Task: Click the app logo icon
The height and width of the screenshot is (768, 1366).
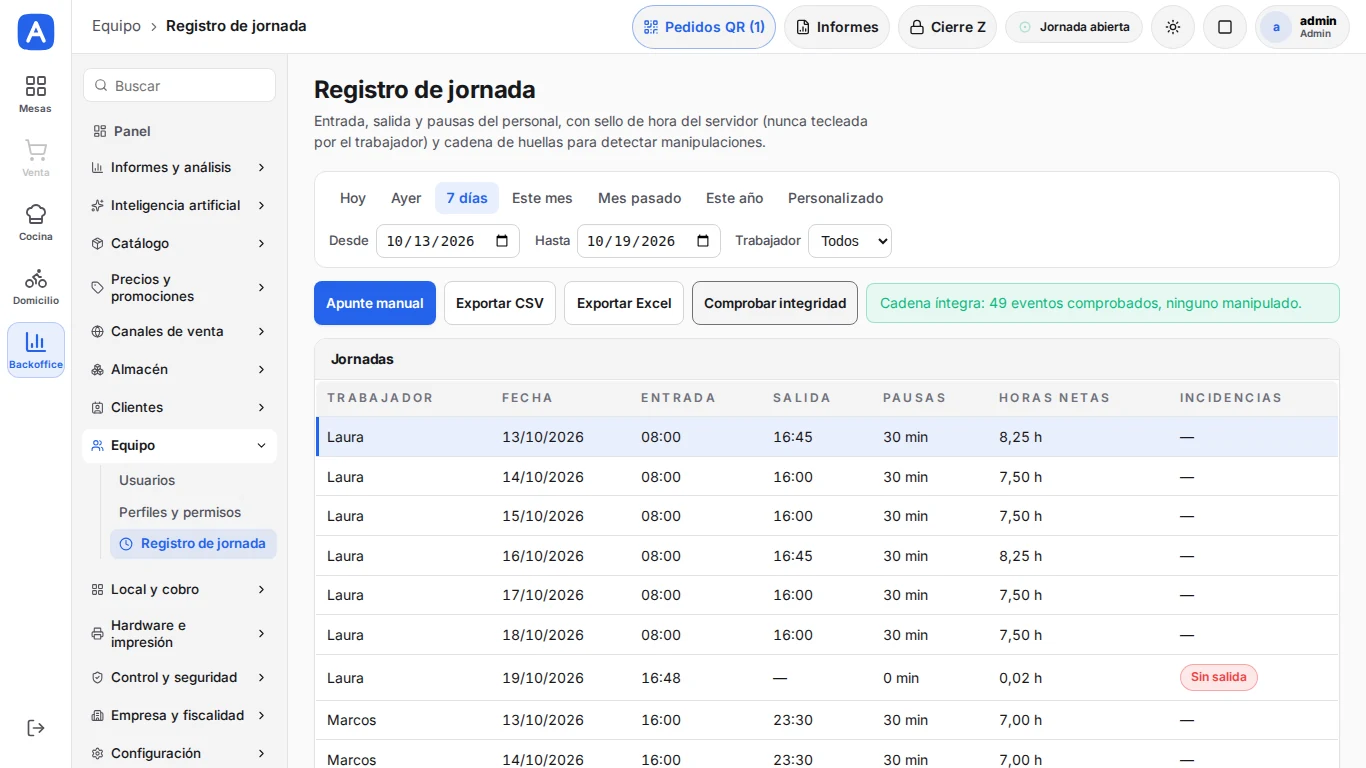Action: 36,32
